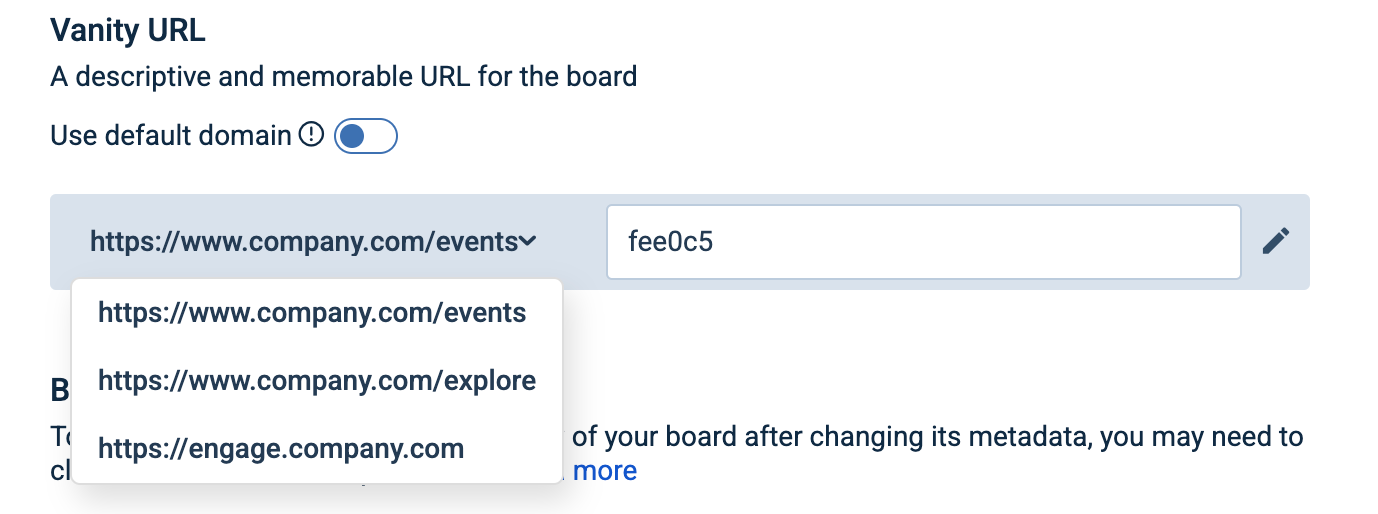Click the "Vanity URL" section heading
The height and width of the screenshot is (514, 1378).
127,30
